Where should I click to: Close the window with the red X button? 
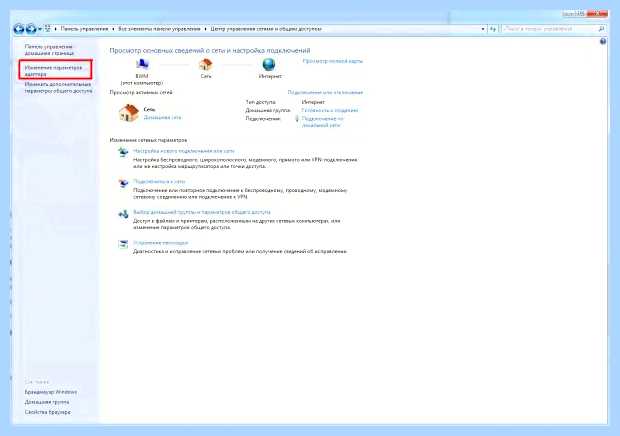(597, 14)
